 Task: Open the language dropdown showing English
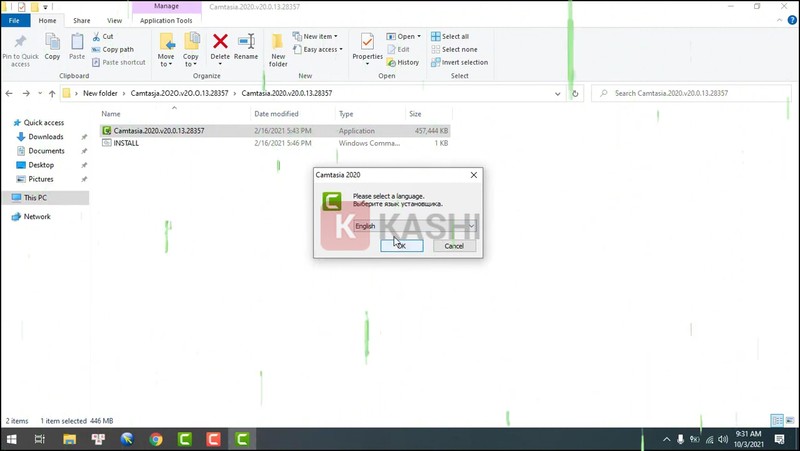click(414, 226)
